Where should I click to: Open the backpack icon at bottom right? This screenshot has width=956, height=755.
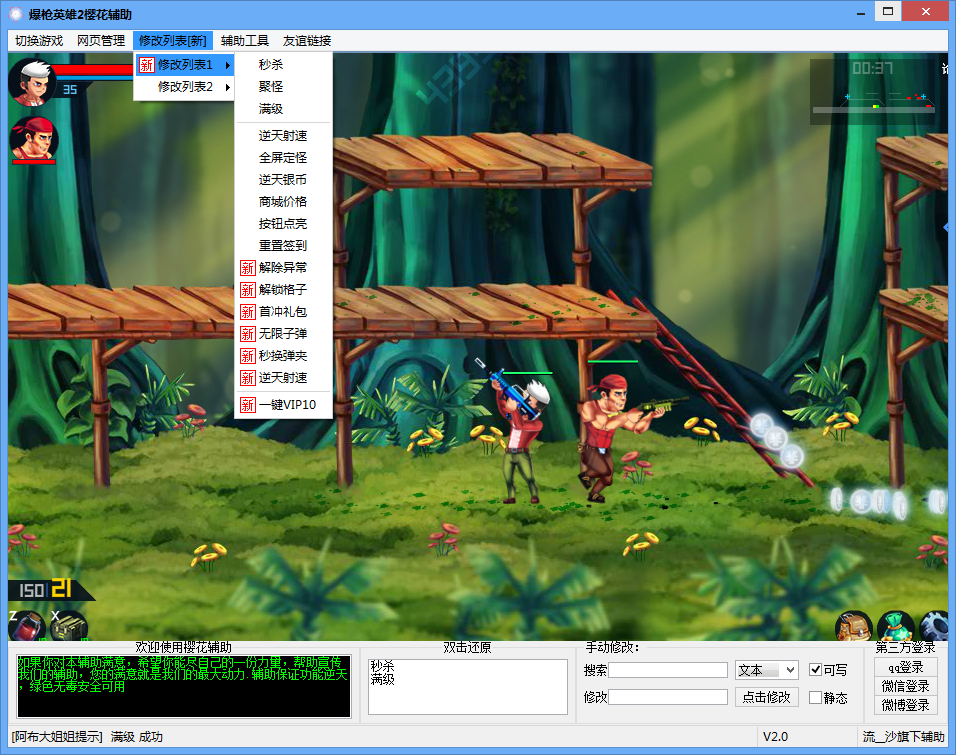[x=854, y=626]
